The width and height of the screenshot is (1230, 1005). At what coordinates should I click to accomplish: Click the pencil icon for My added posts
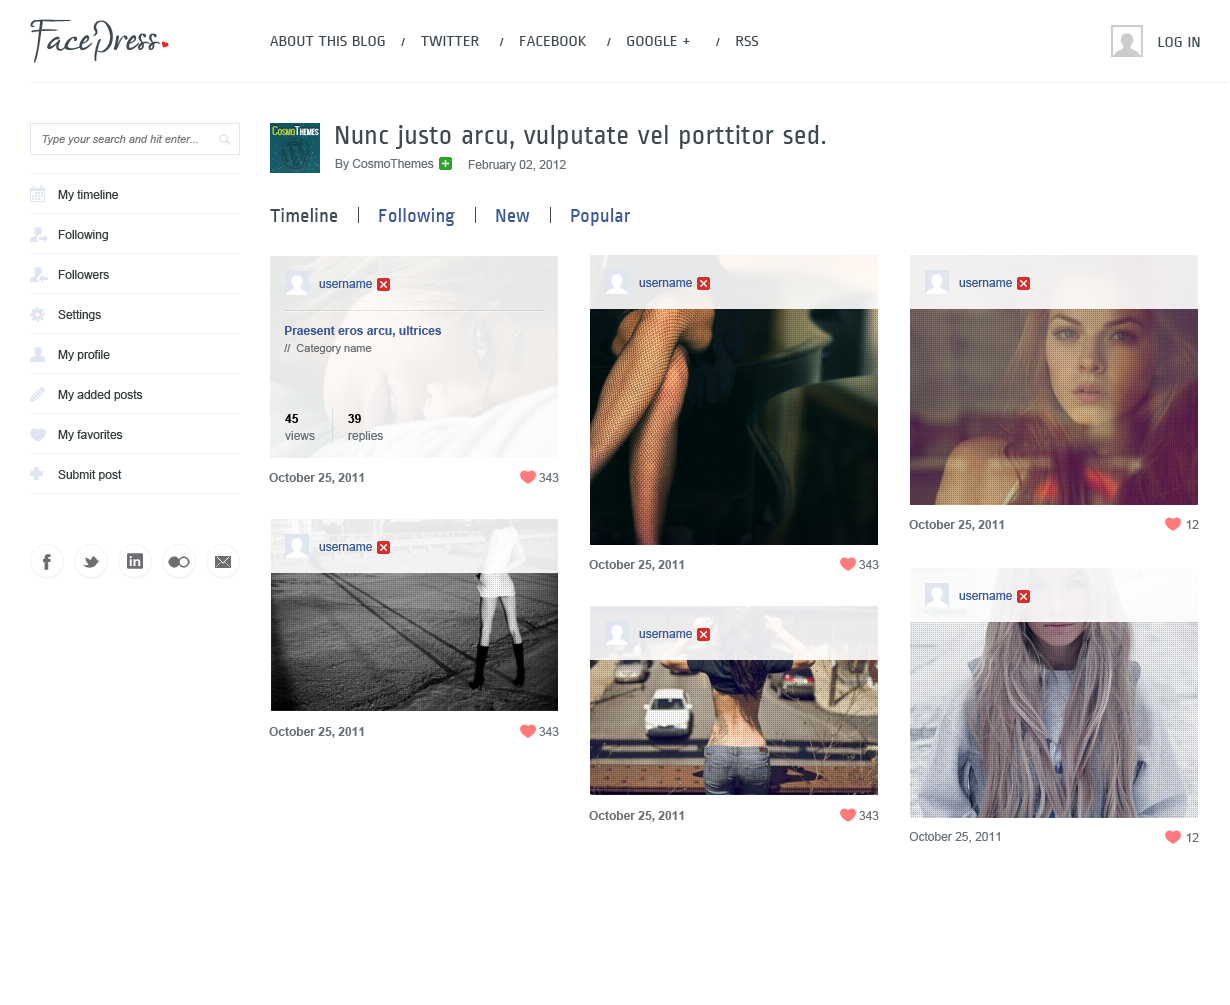pos(38,394)
